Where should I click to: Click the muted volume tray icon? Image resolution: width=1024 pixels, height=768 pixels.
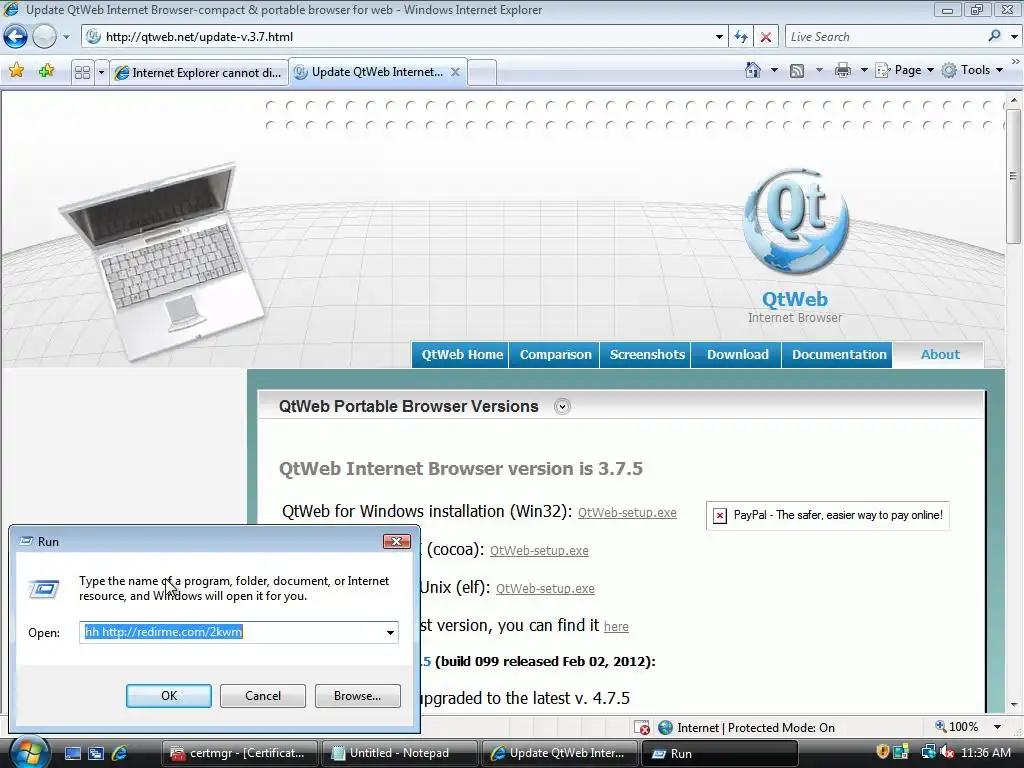(946, 752)
